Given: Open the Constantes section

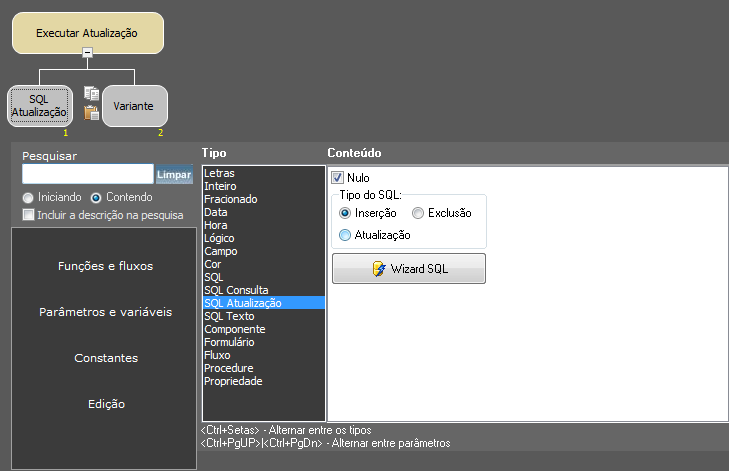Looking at the screenshot, I should (x=105, y=358).
